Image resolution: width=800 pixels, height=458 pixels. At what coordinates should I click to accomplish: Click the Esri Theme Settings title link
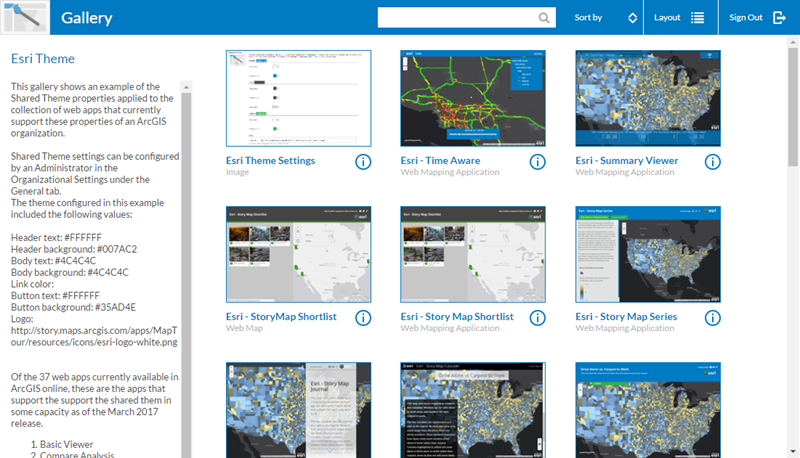[x=270, y=161]
